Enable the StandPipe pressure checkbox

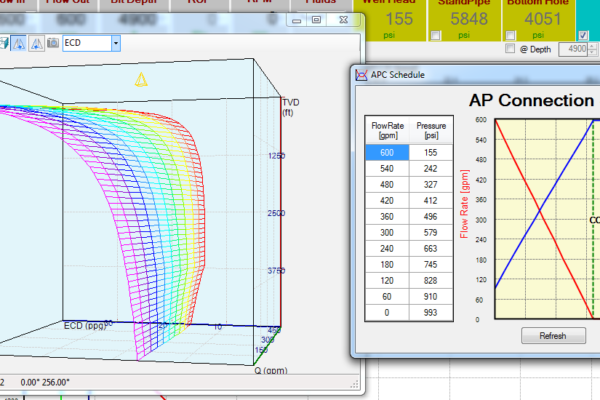pos(434,36)
